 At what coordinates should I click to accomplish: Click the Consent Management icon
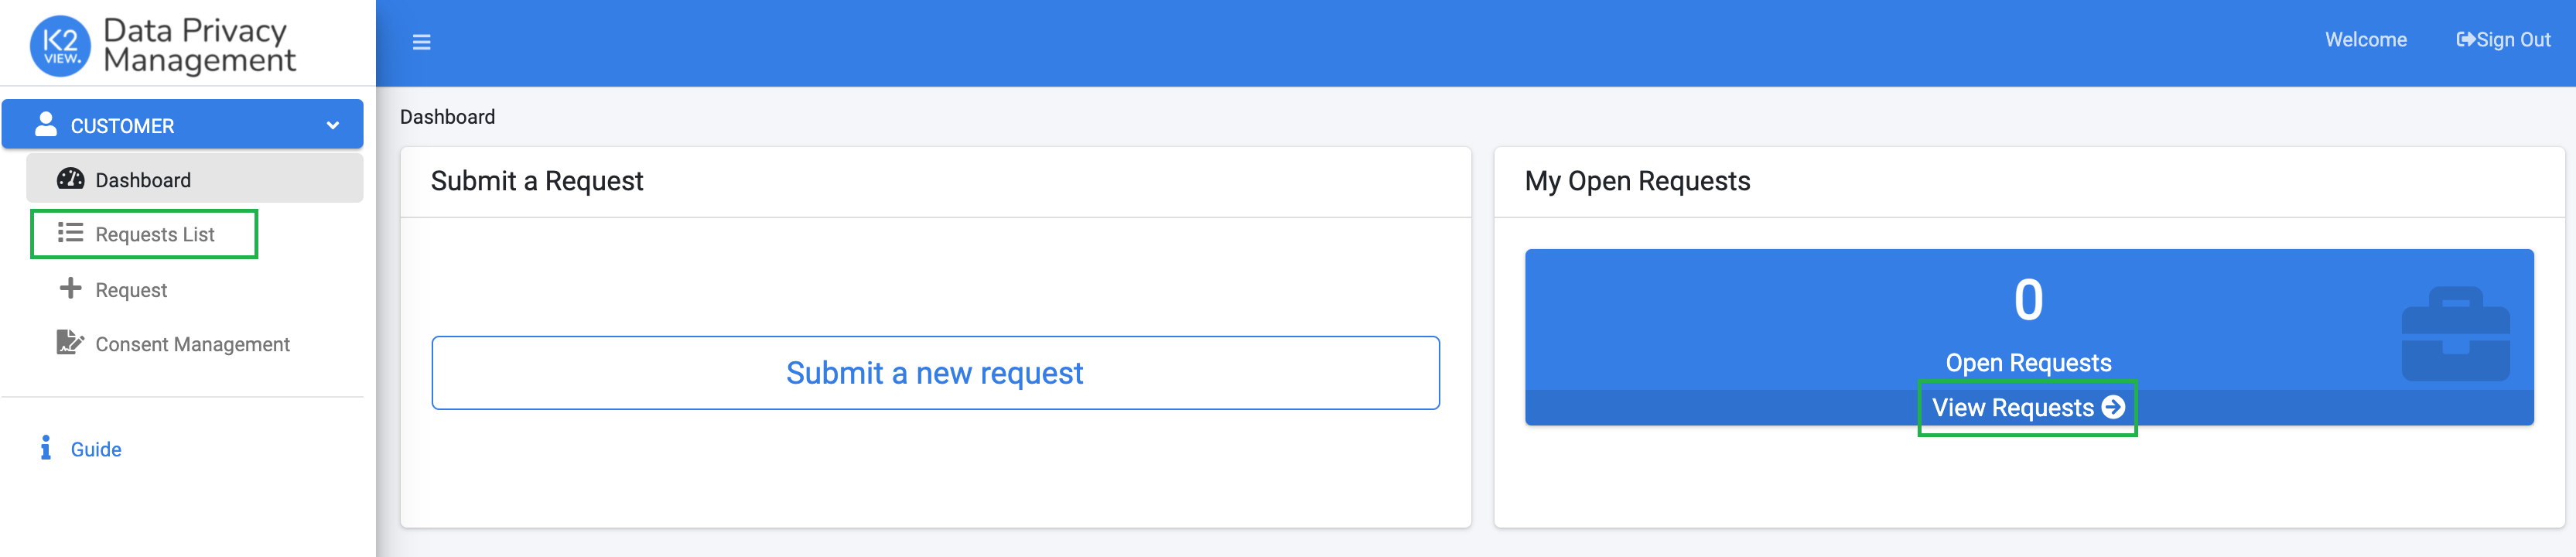tap(70, 343)
